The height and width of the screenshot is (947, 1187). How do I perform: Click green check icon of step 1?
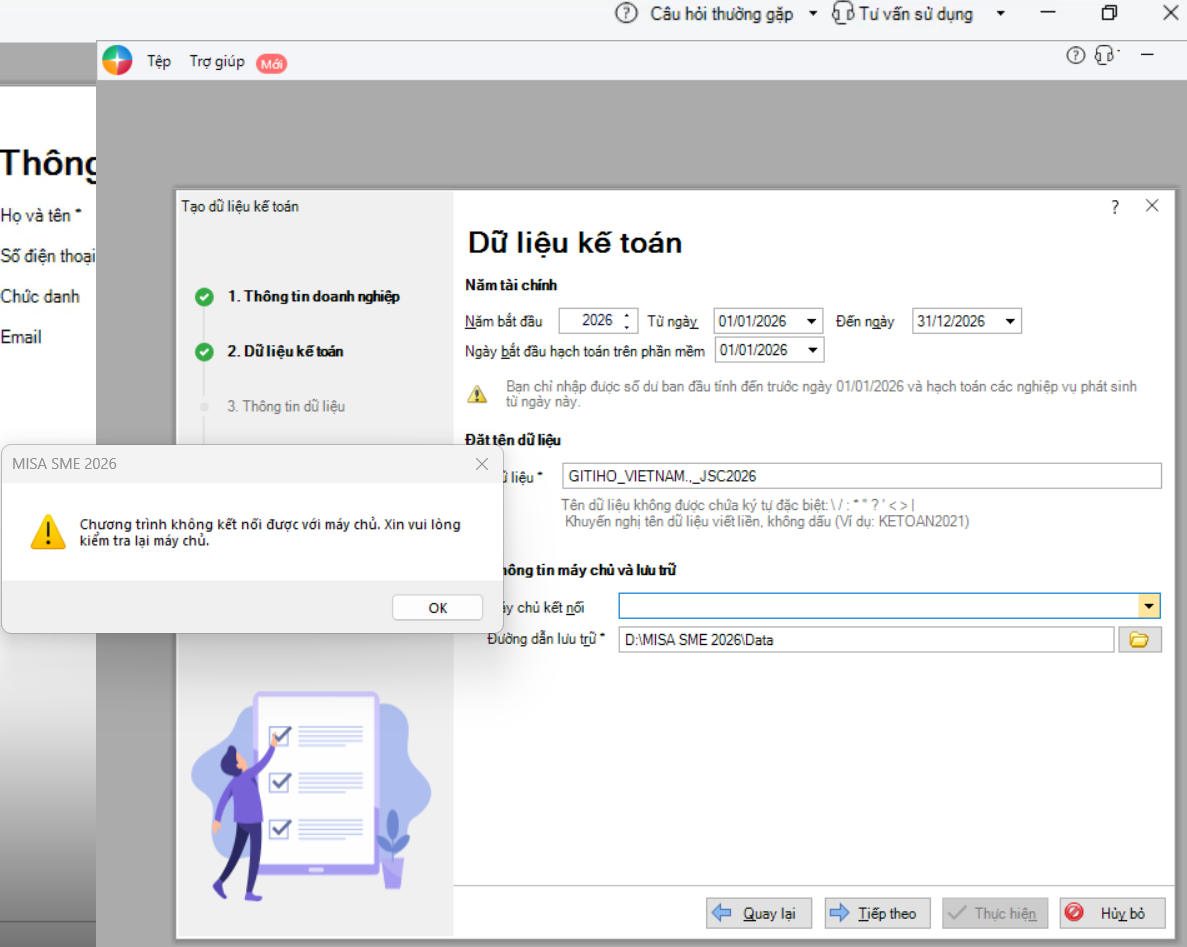click(204, 297)
